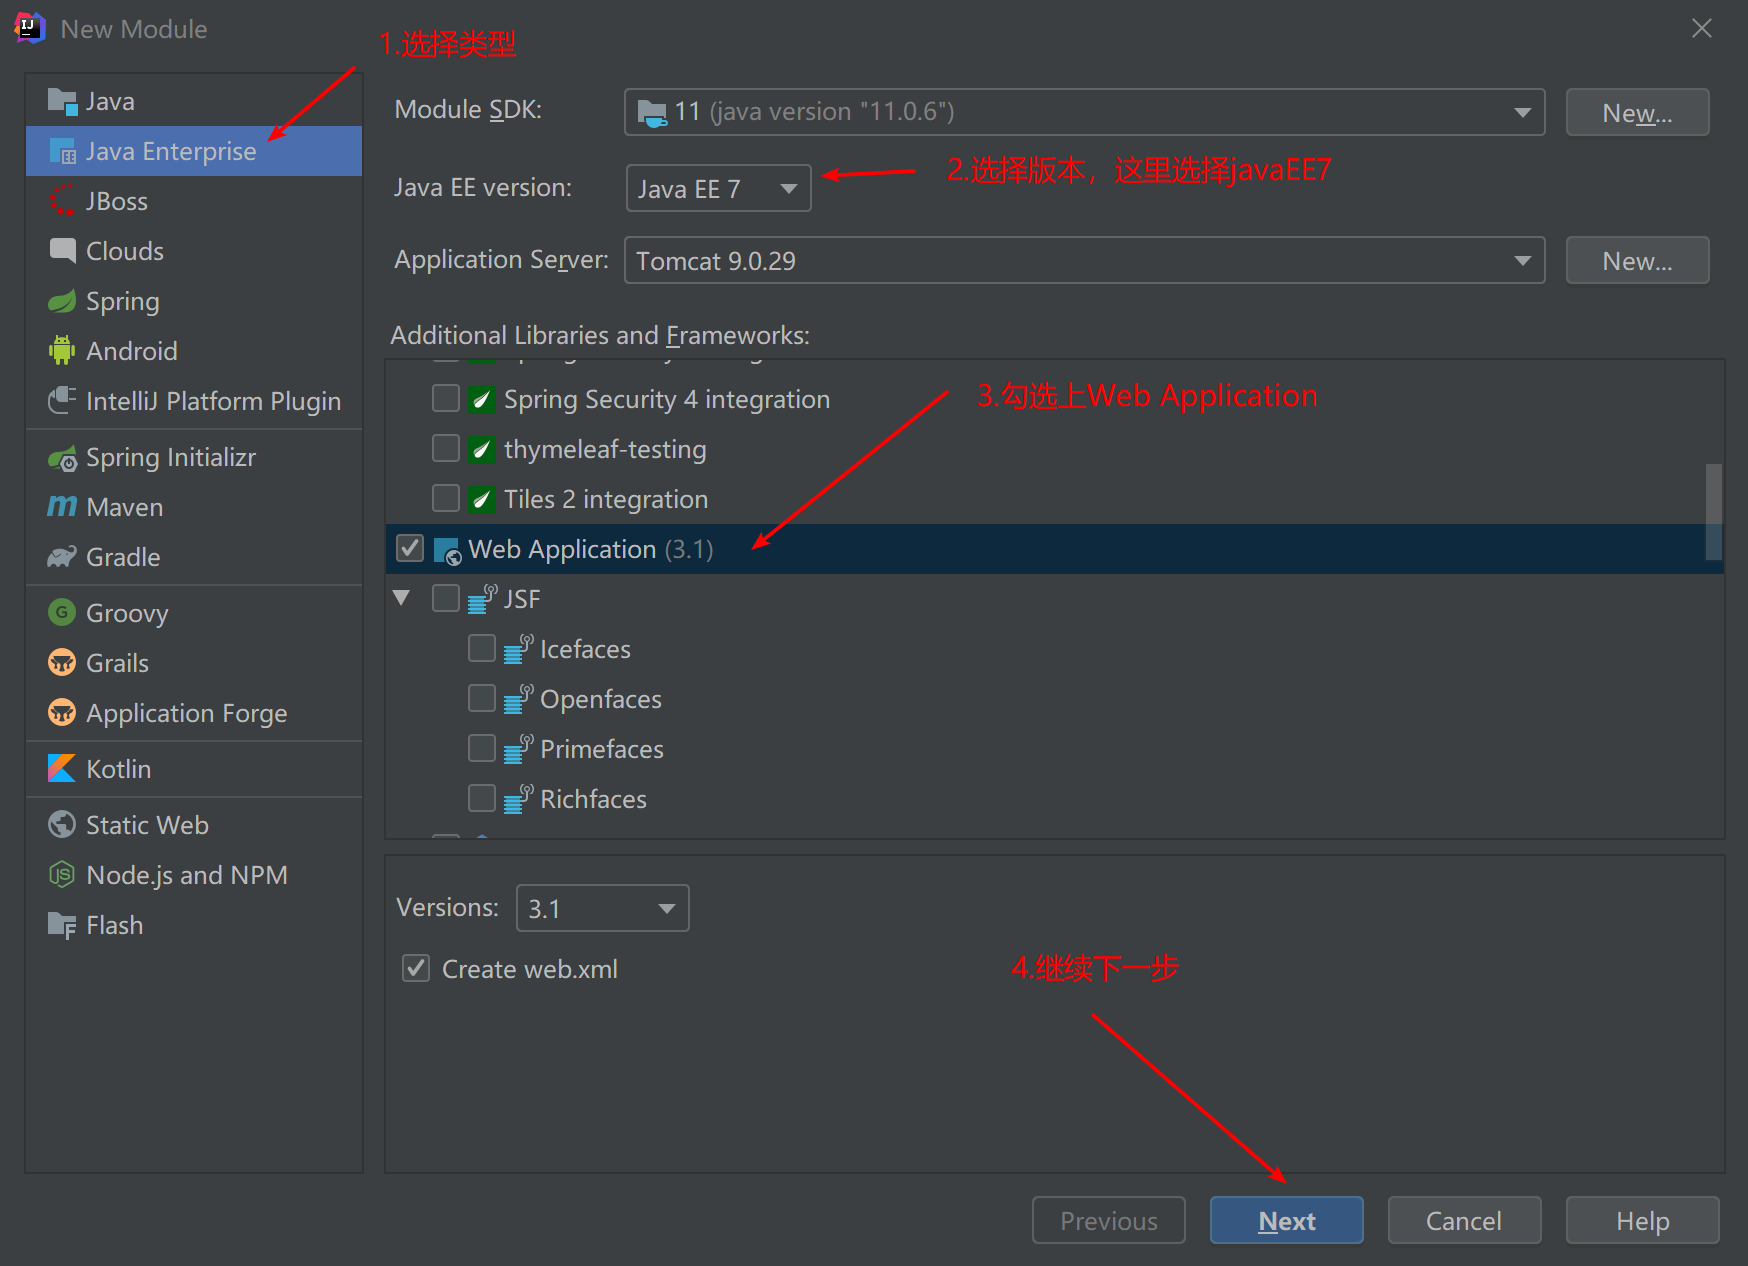Image resolution: width=1748 pixels, height=1266 pixels.
Task: Click the Static Web globe icon
Action: click(62, 825)
